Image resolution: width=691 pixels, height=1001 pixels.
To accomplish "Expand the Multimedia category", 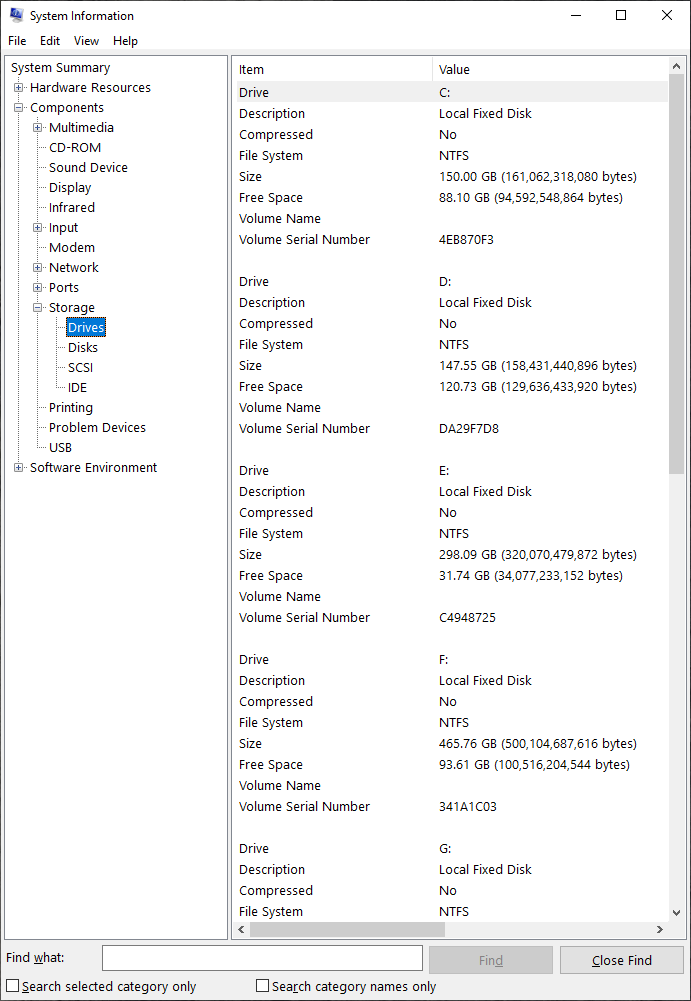I will pos(38,128).
